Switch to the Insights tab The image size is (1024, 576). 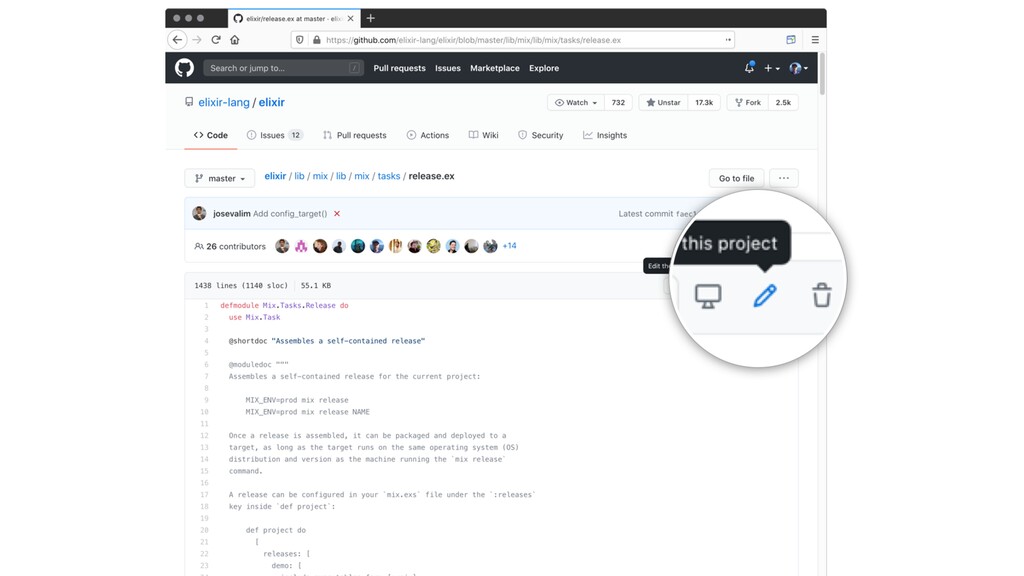(605, 135)
